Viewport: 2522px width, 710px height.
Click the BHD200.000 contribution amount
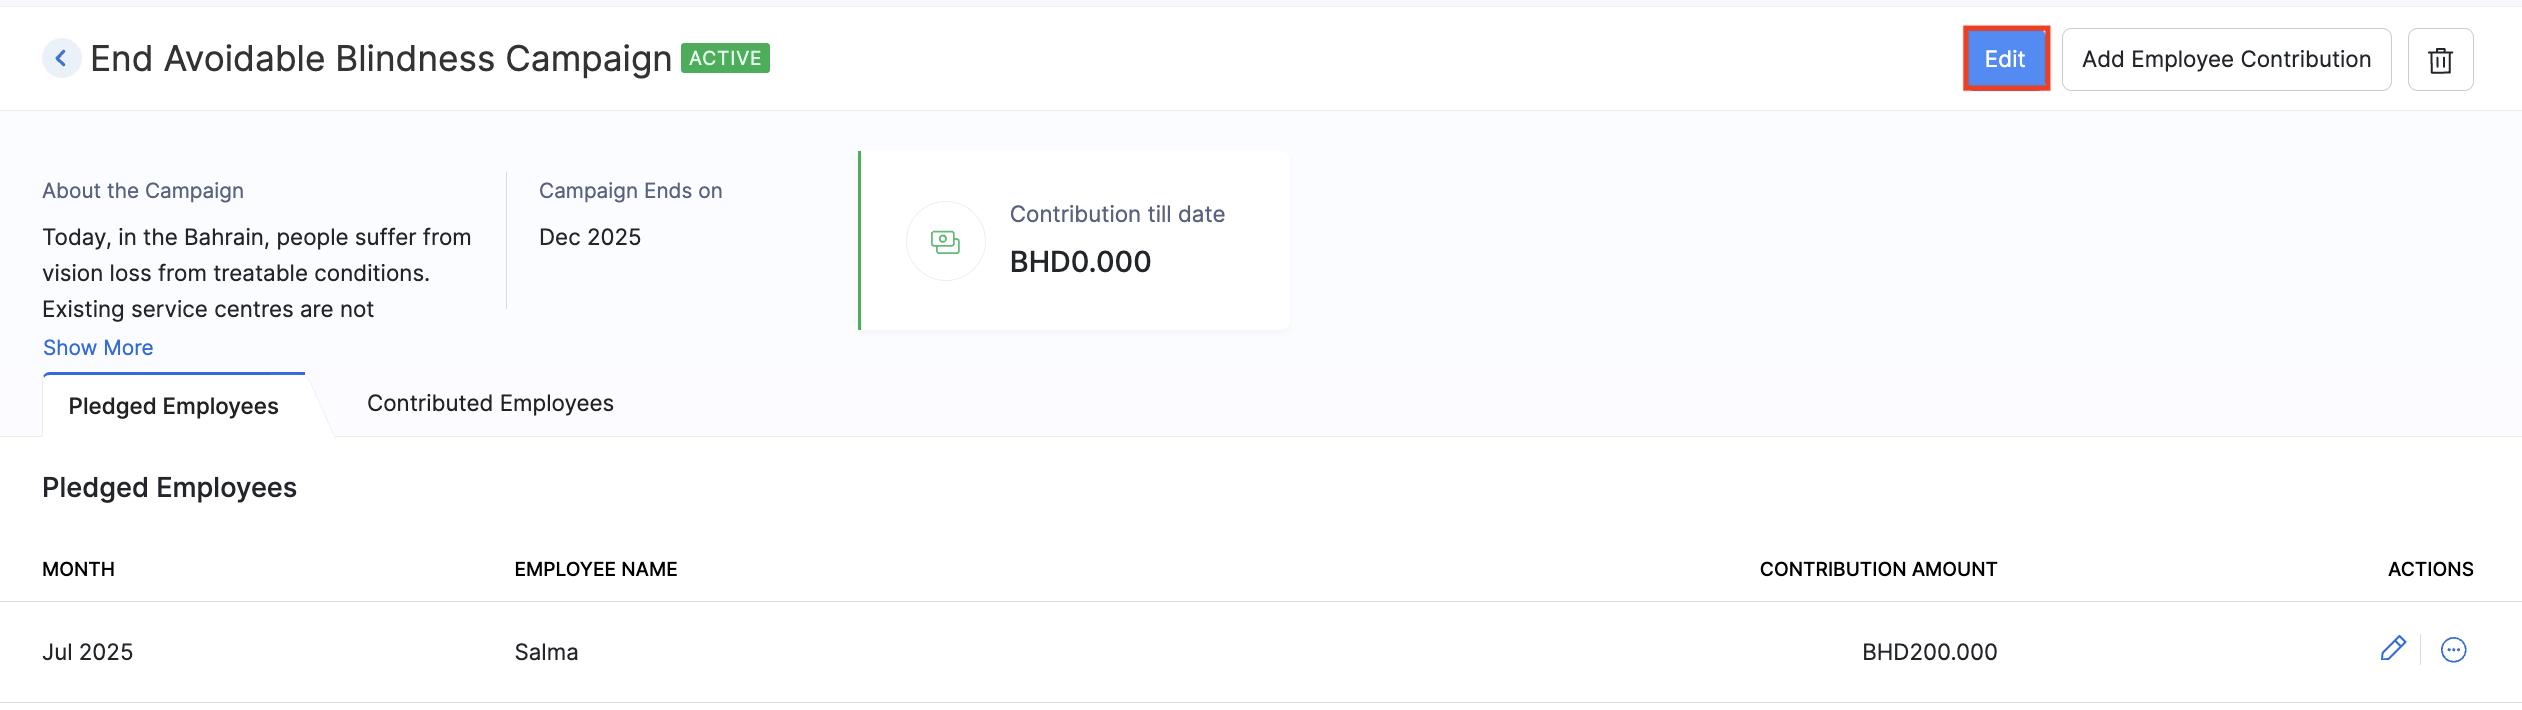click(1929, 653)
